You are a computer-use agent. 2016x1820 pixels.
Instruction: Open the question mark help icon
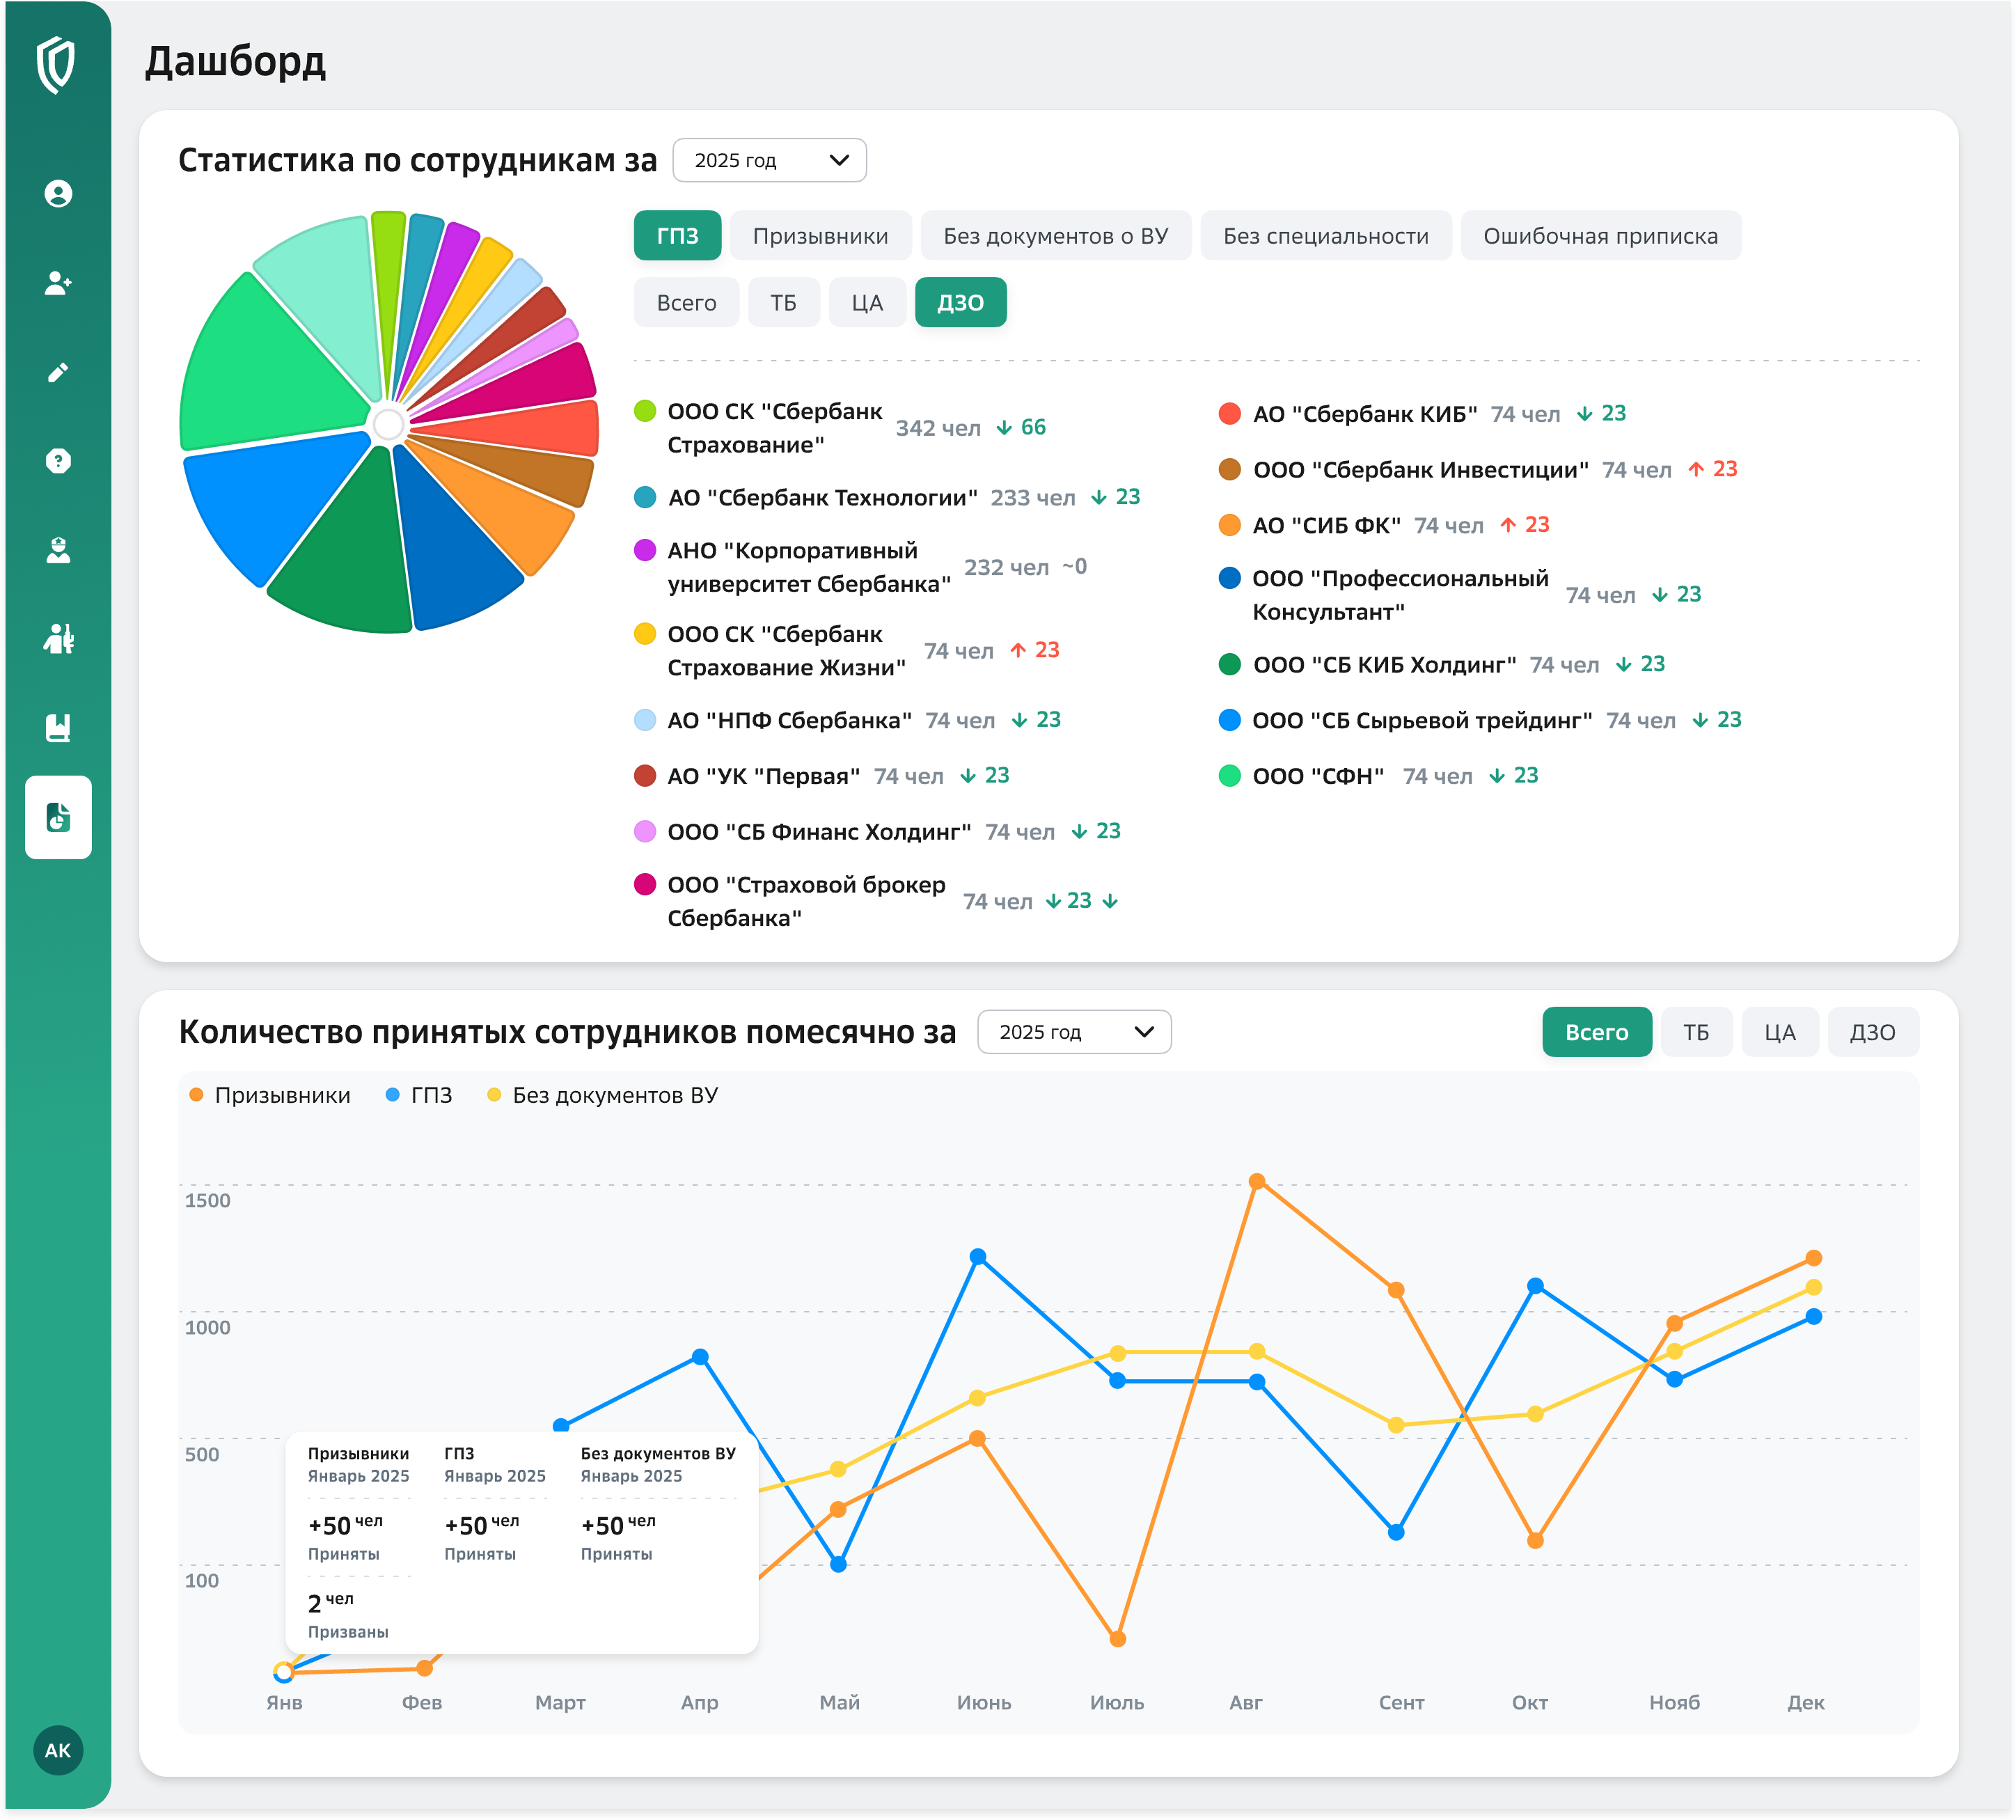(x=58, y=461)
